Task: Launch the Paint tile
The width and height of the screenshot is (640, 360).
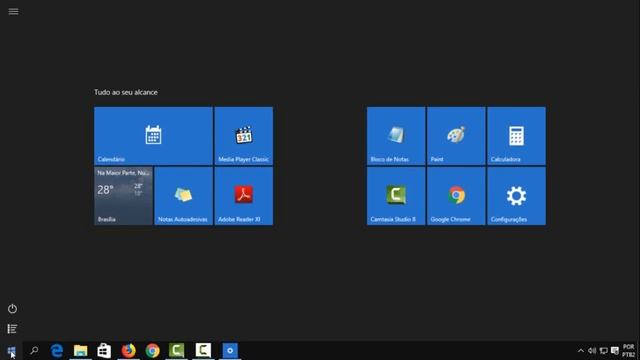Action: click(x=456, y=136)
